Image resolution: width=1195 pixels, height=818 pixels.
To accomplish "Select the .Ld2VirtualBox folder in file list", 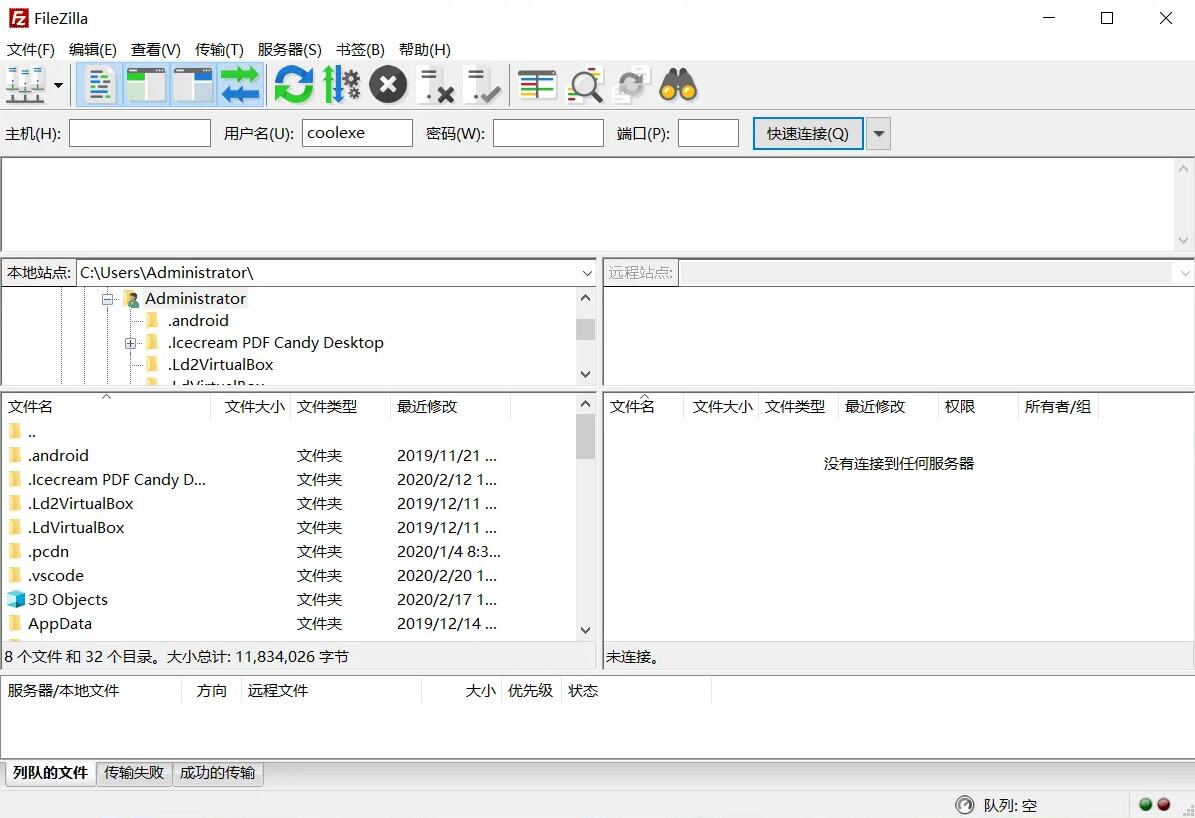I will [x=290, y=504].
